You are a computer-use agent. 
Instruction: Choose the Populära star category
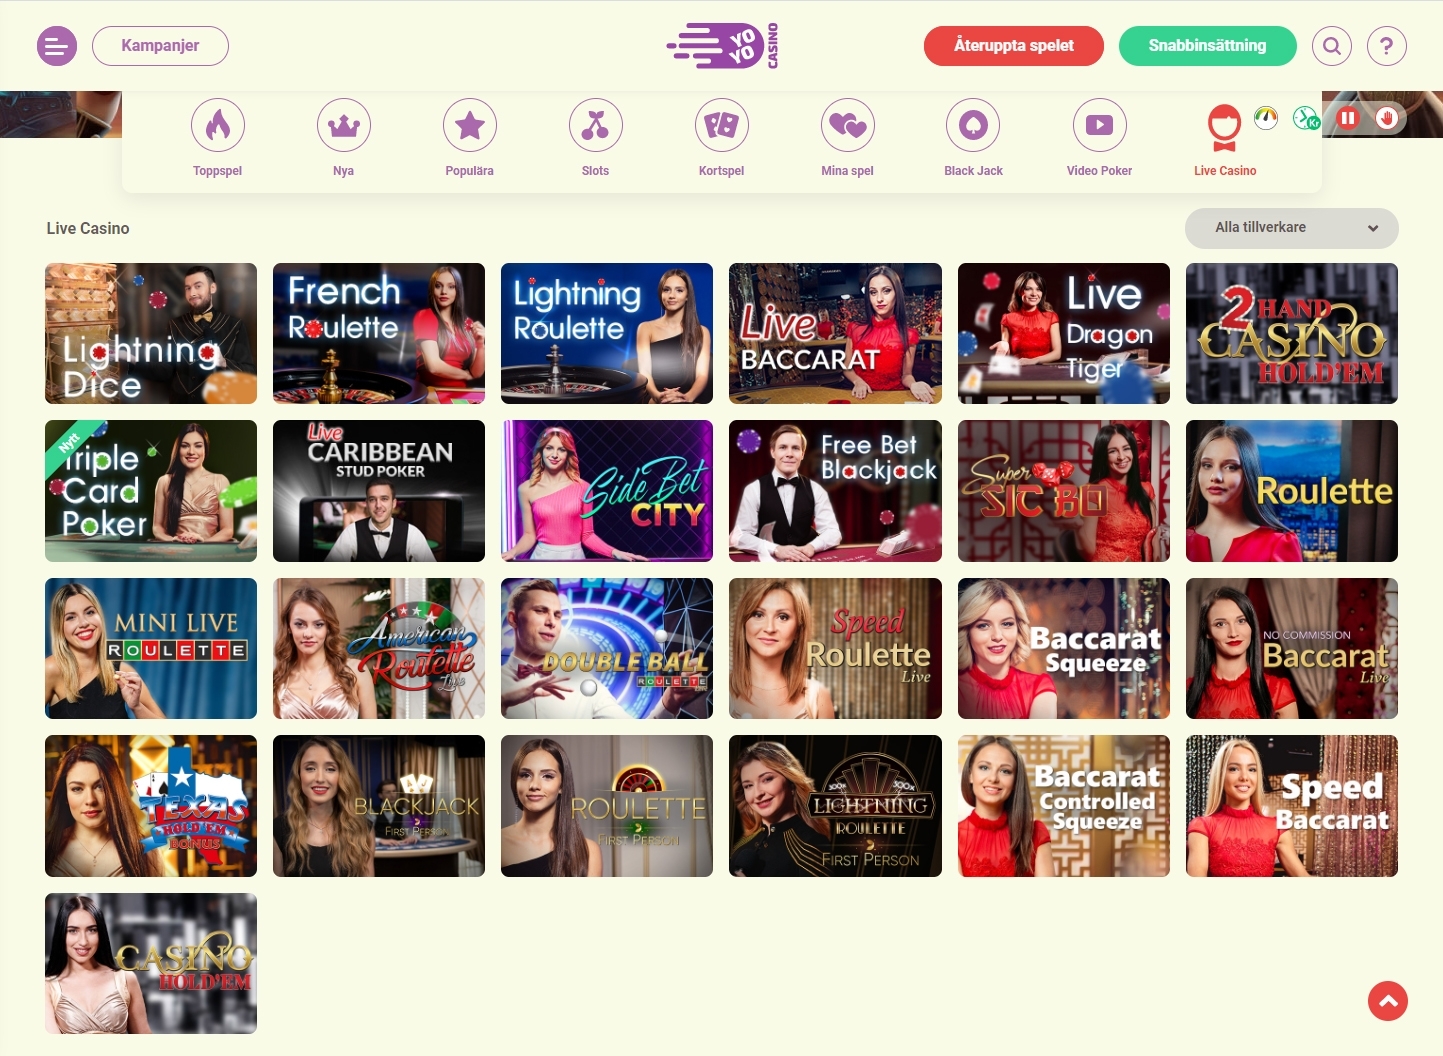470,126
